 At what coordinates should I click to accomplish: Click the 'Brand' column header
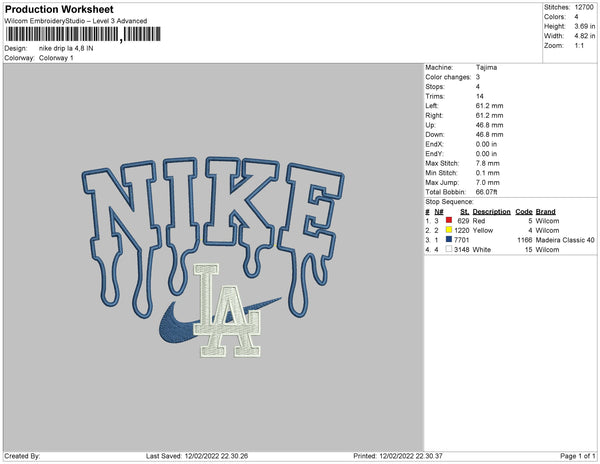click(545, 212)
